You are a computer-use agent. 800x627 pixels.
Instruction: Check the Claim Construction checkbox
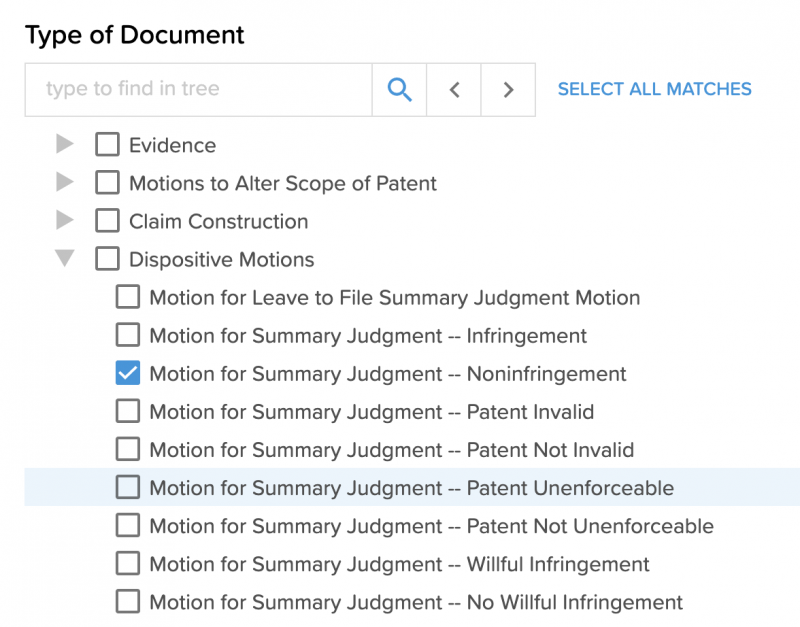(107, 221)
